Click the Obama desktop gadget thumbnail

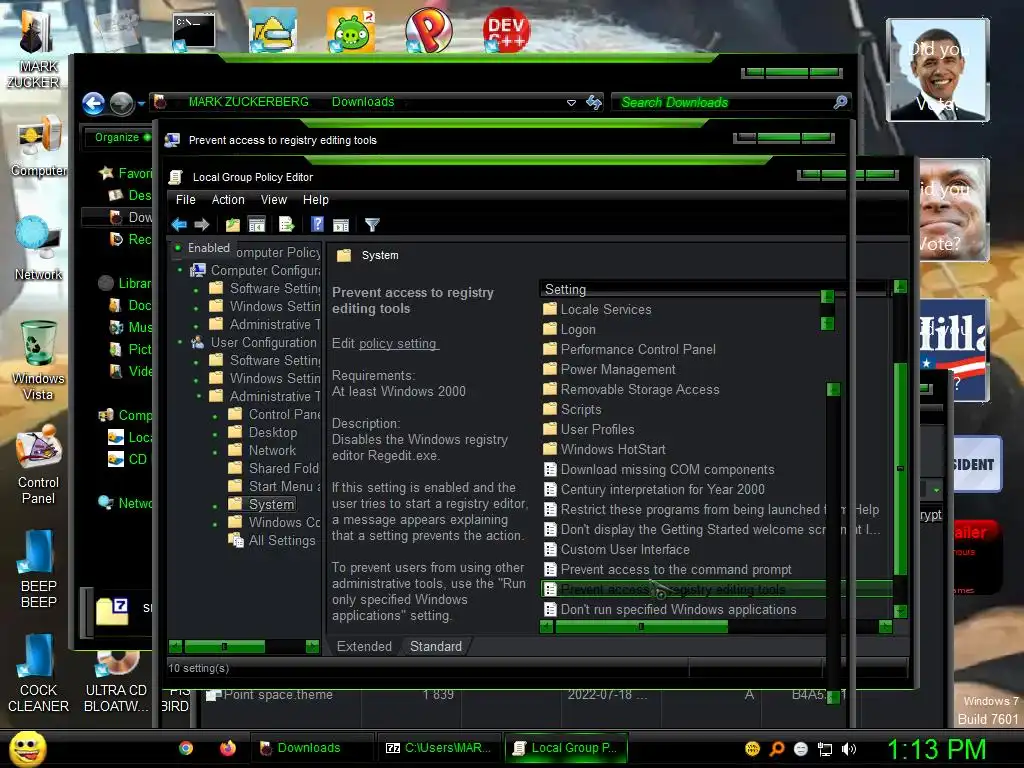937,69
